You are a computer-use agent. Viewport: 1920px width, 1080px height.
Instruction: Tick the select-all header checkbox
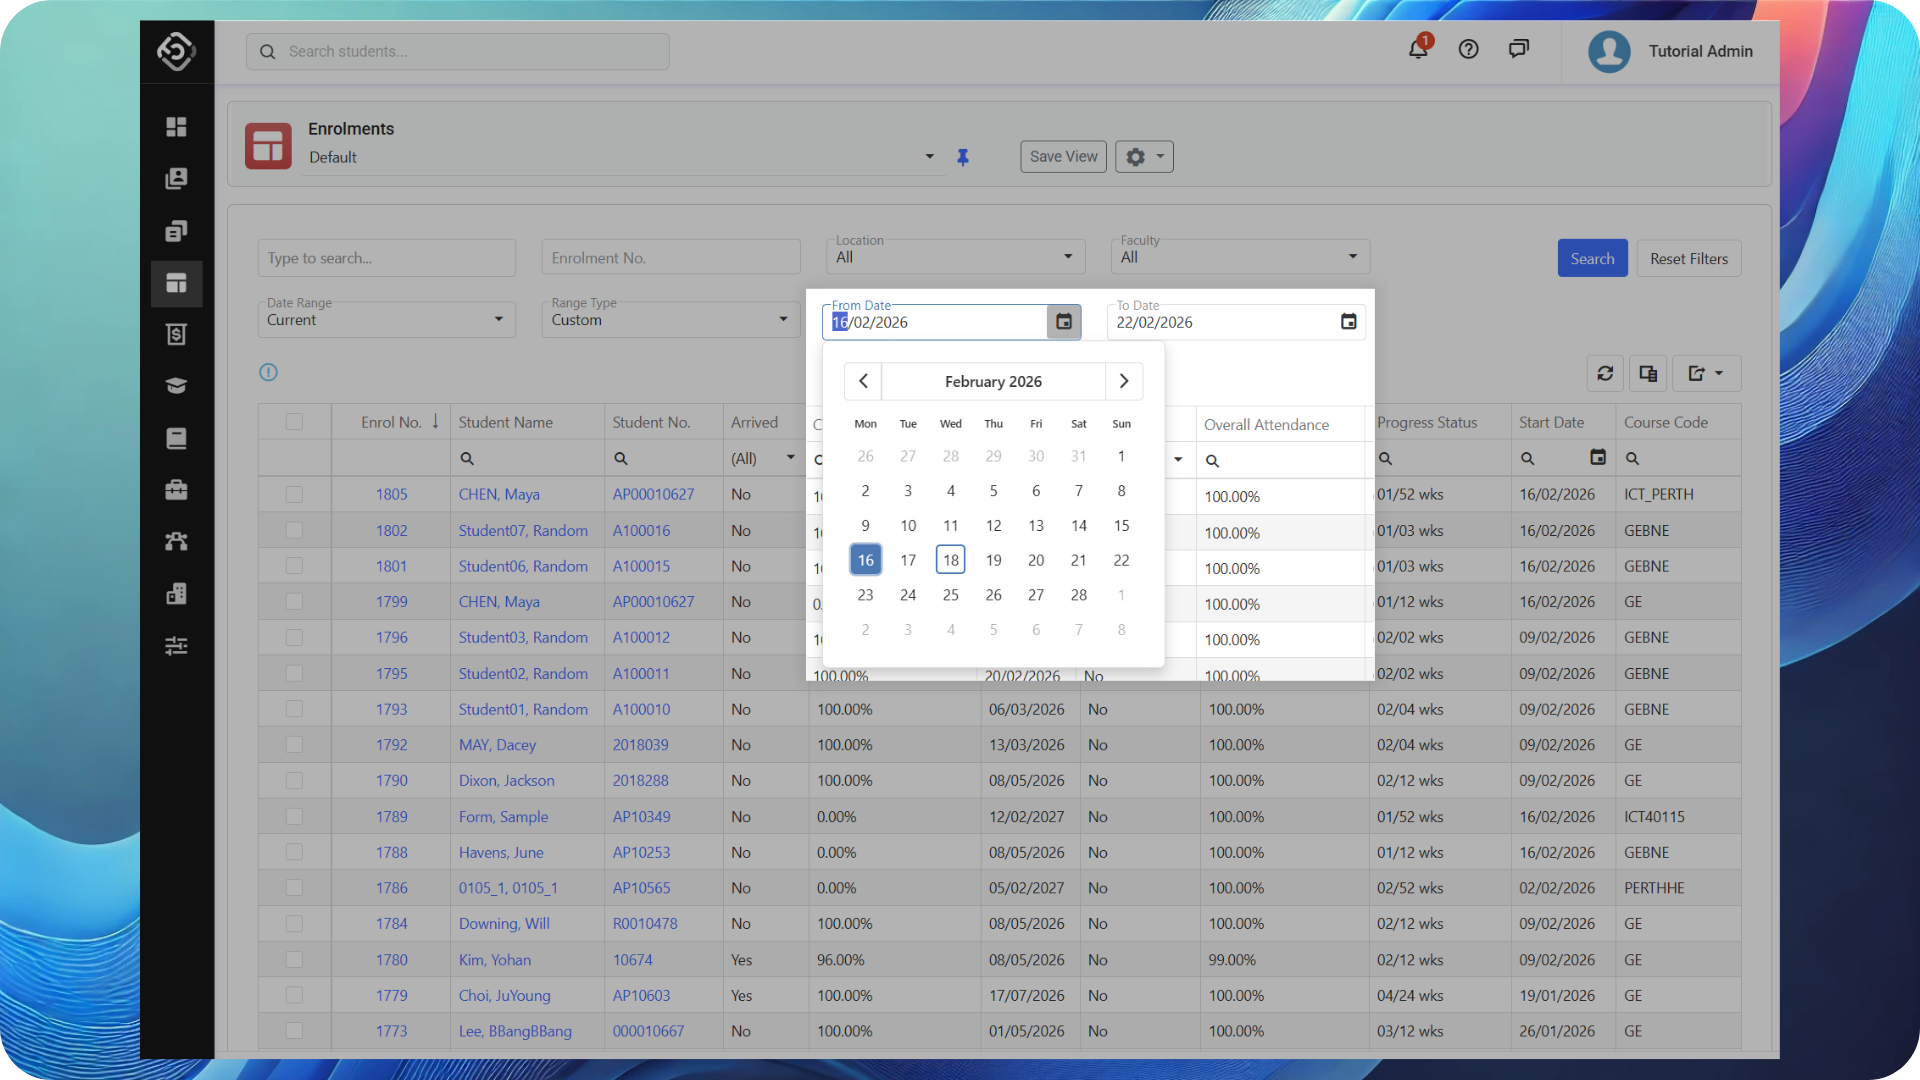294,422
